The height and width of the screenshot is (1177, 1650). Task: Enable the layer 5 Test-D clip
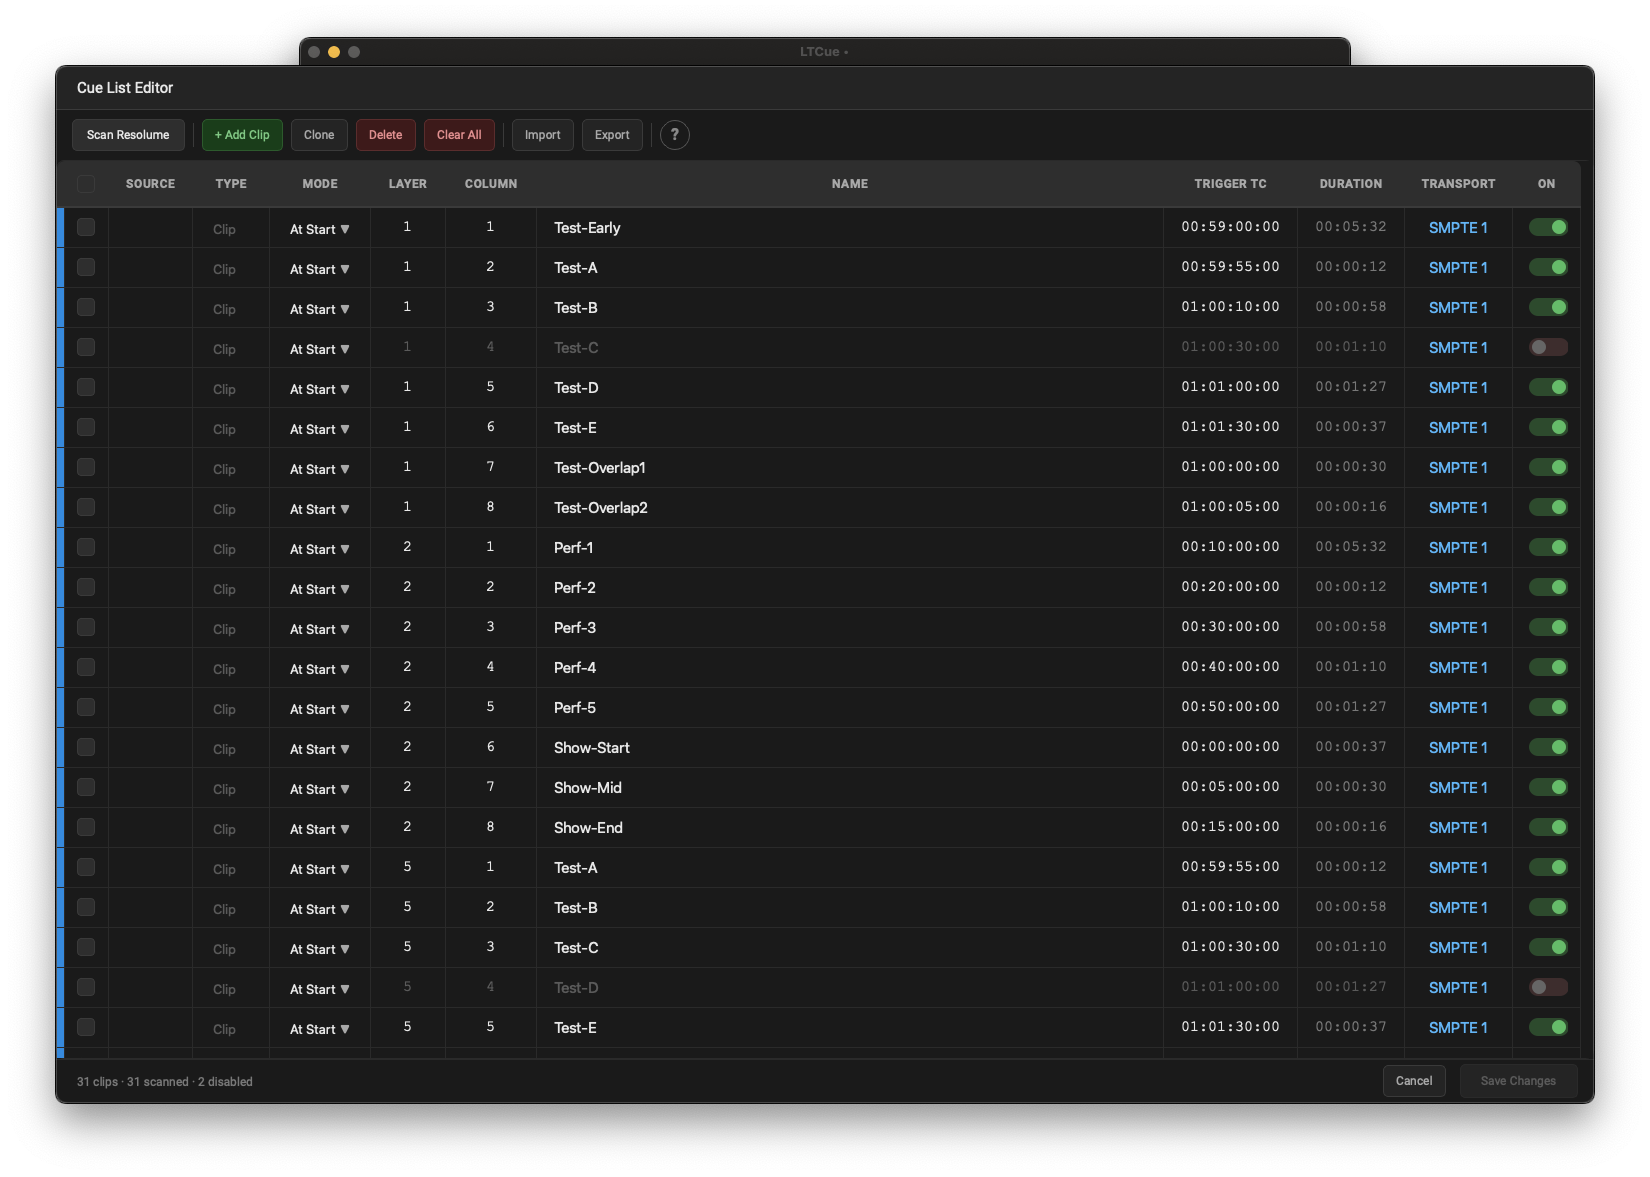(1546, 987)
